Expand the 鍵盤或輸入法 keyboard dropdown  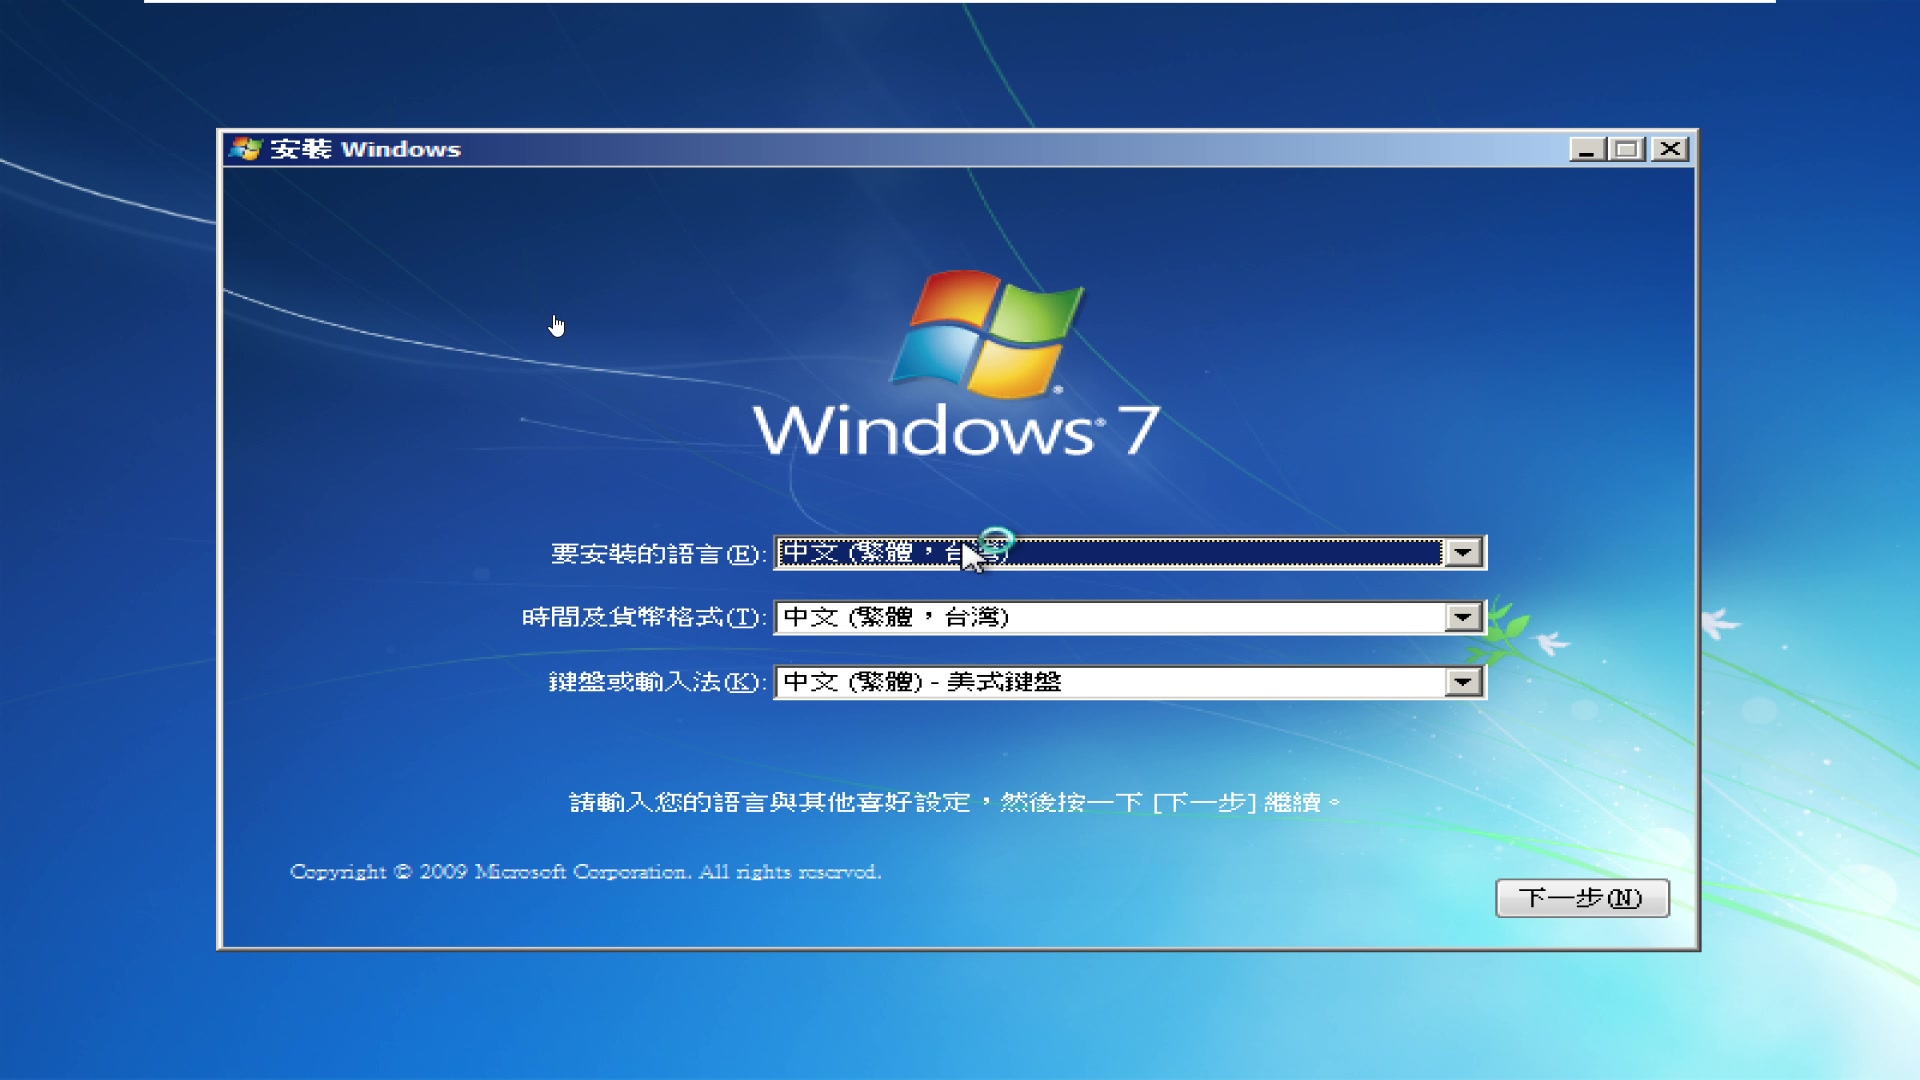pos(1463,681)
